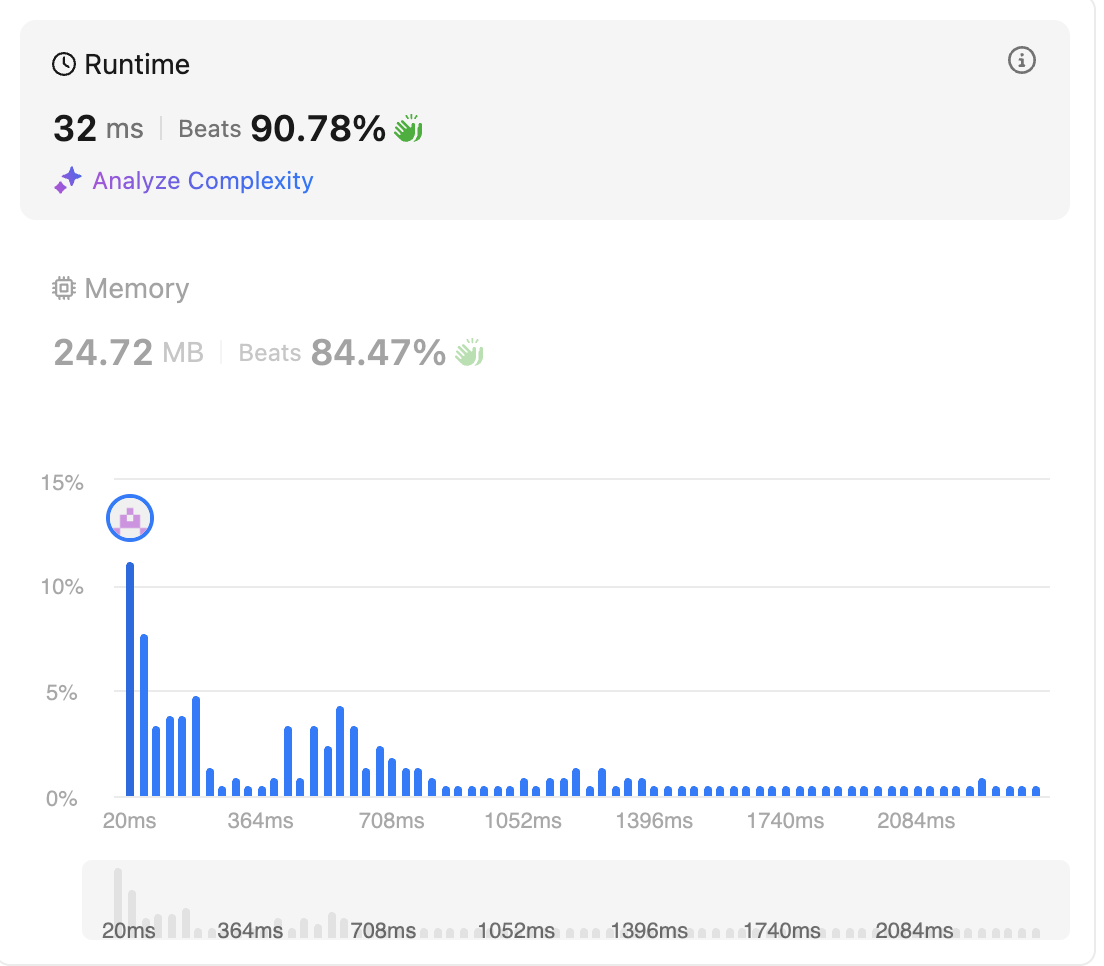
Task: Click the tallest gray bar in bottom overview
Action: click(x=118, y=902)
